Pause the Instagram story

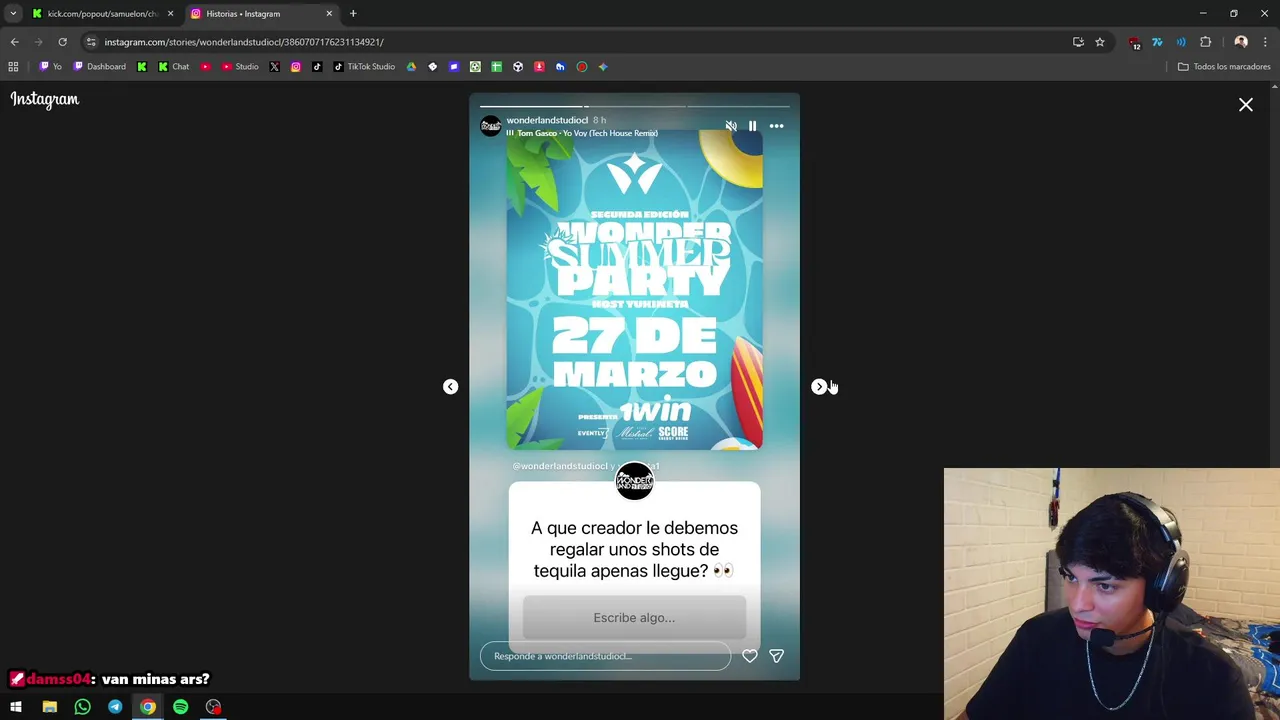[x=753, y=126]
